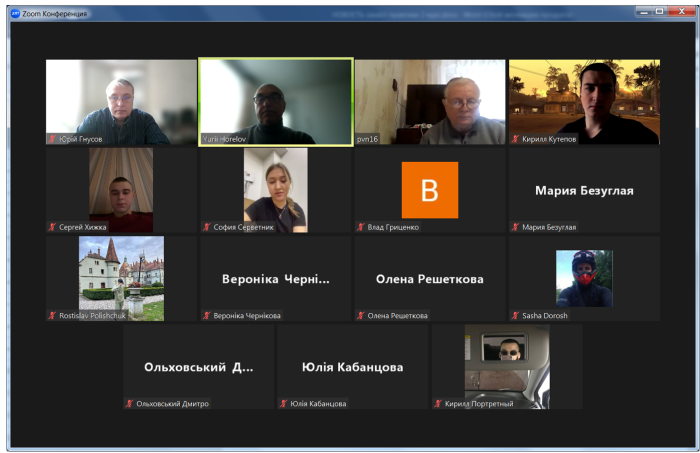Select the Yurii Horelov active speaker video

click(275, 100)
